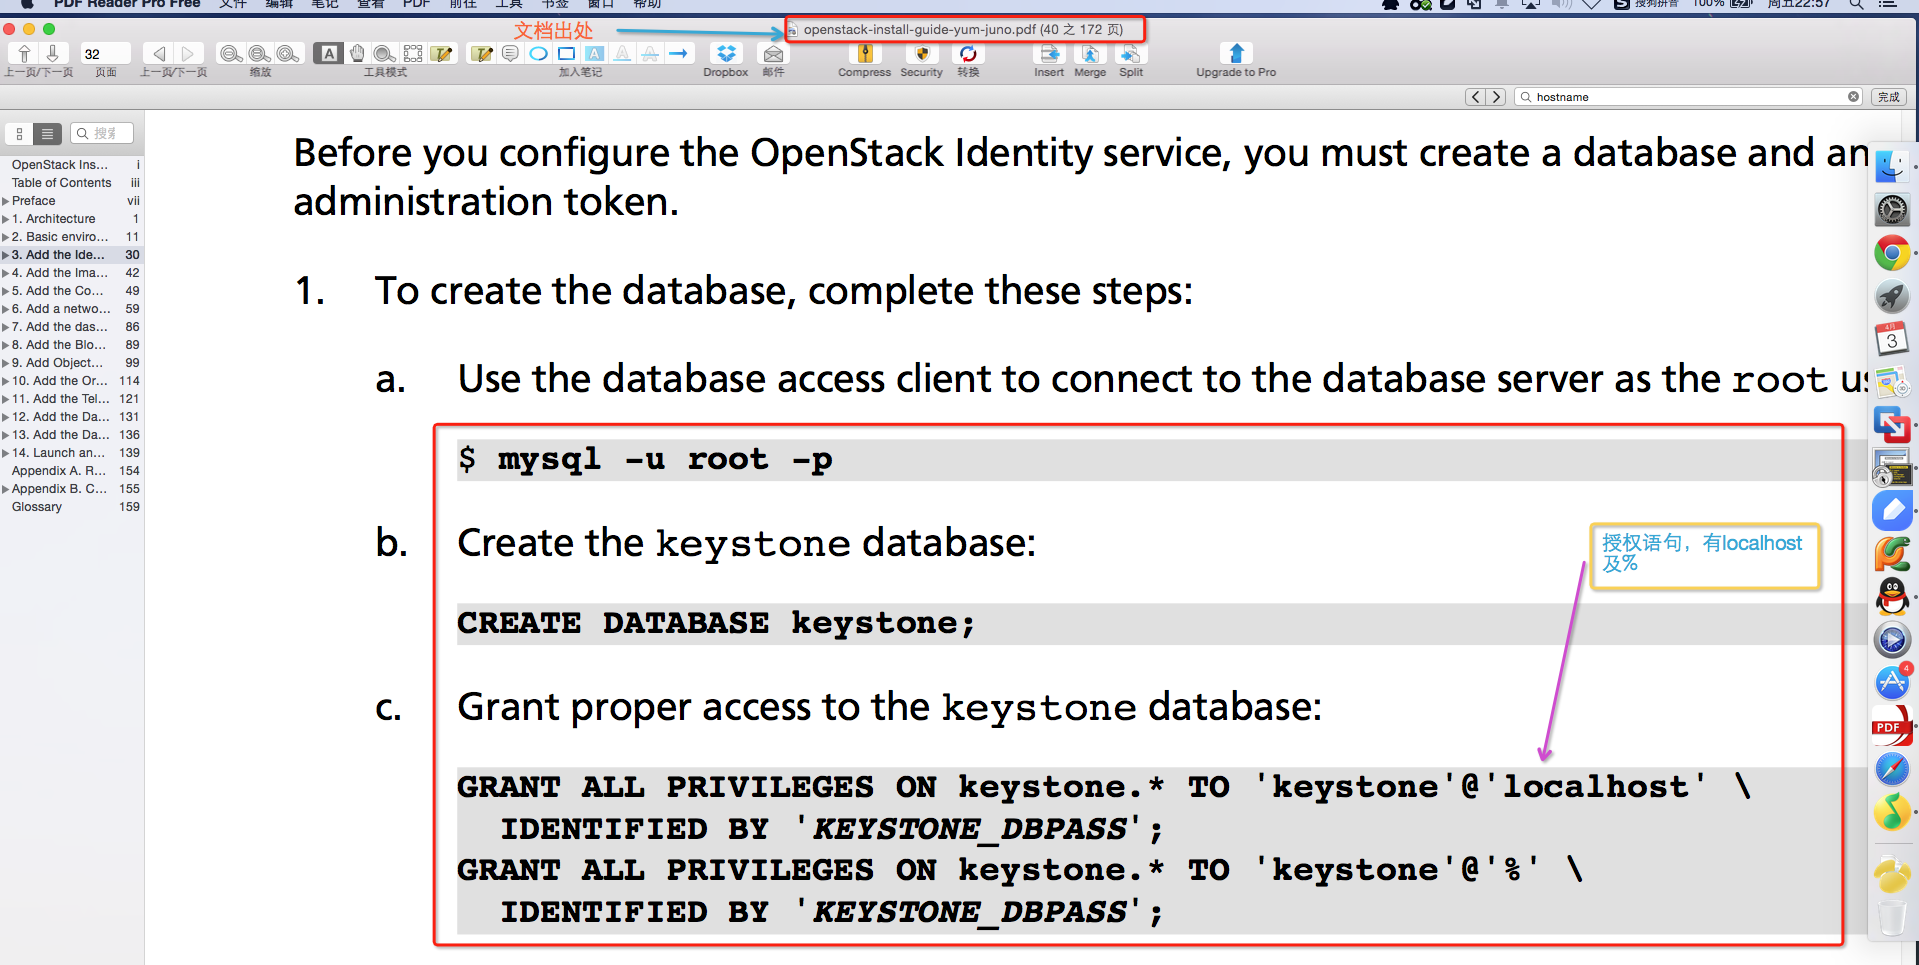
Task: Open the 书签 menu
Action: pos(555,4)
